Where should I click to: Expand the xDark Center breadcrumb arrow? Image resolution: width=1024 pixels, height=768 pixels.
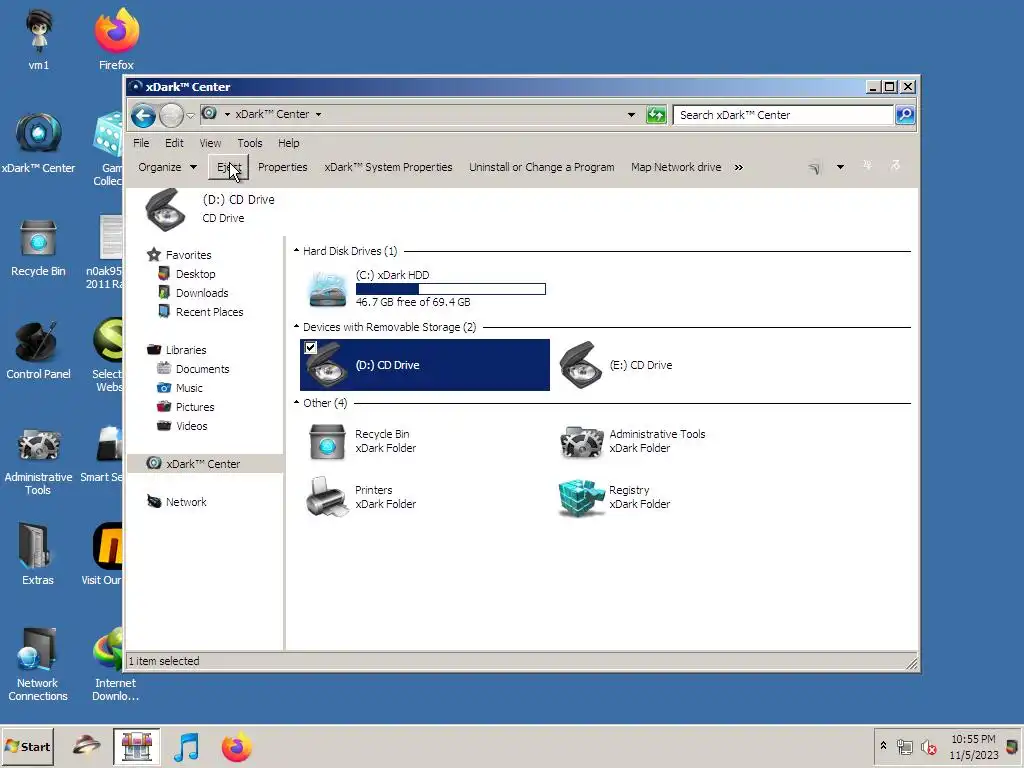point(319,114)
